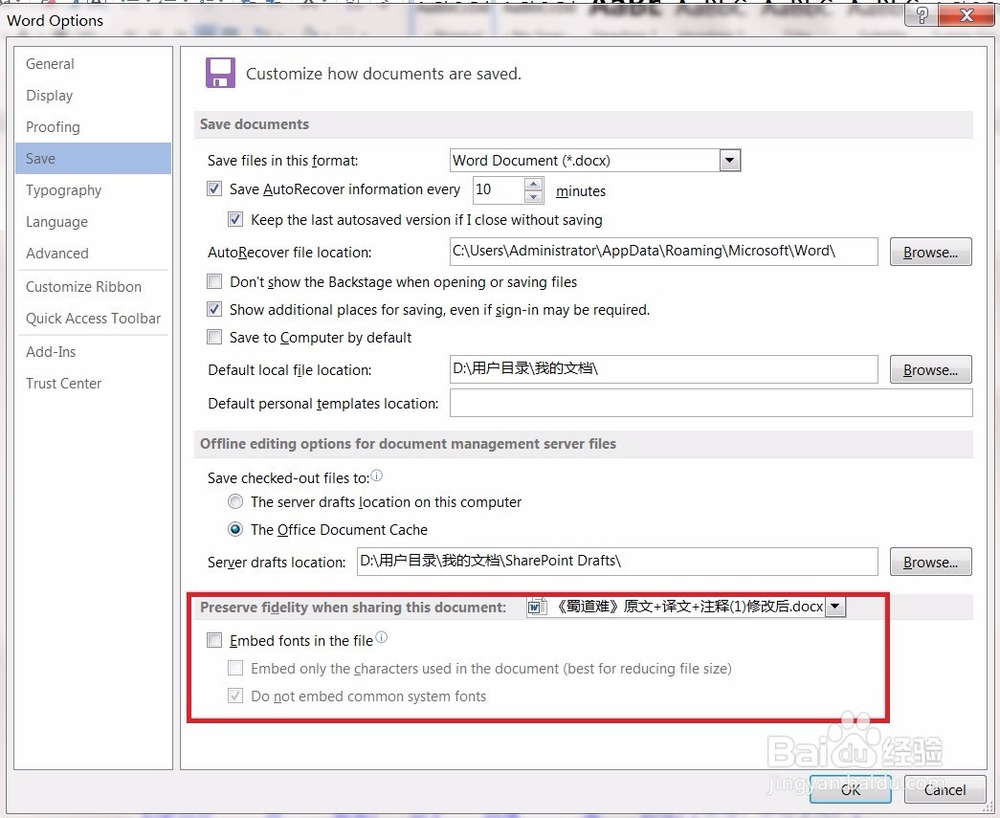Click the Server drafts location field

tap(617, 562)
